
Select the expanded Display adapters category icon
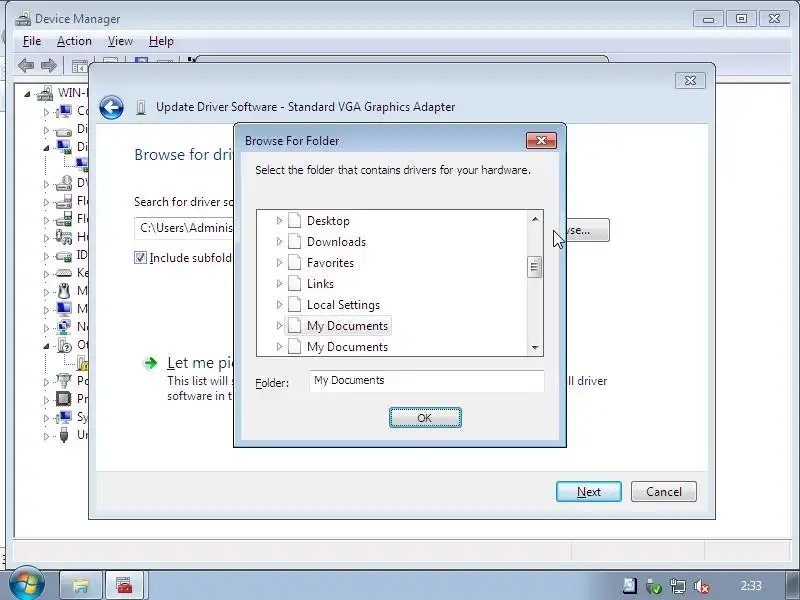click(x=64, y=147)
